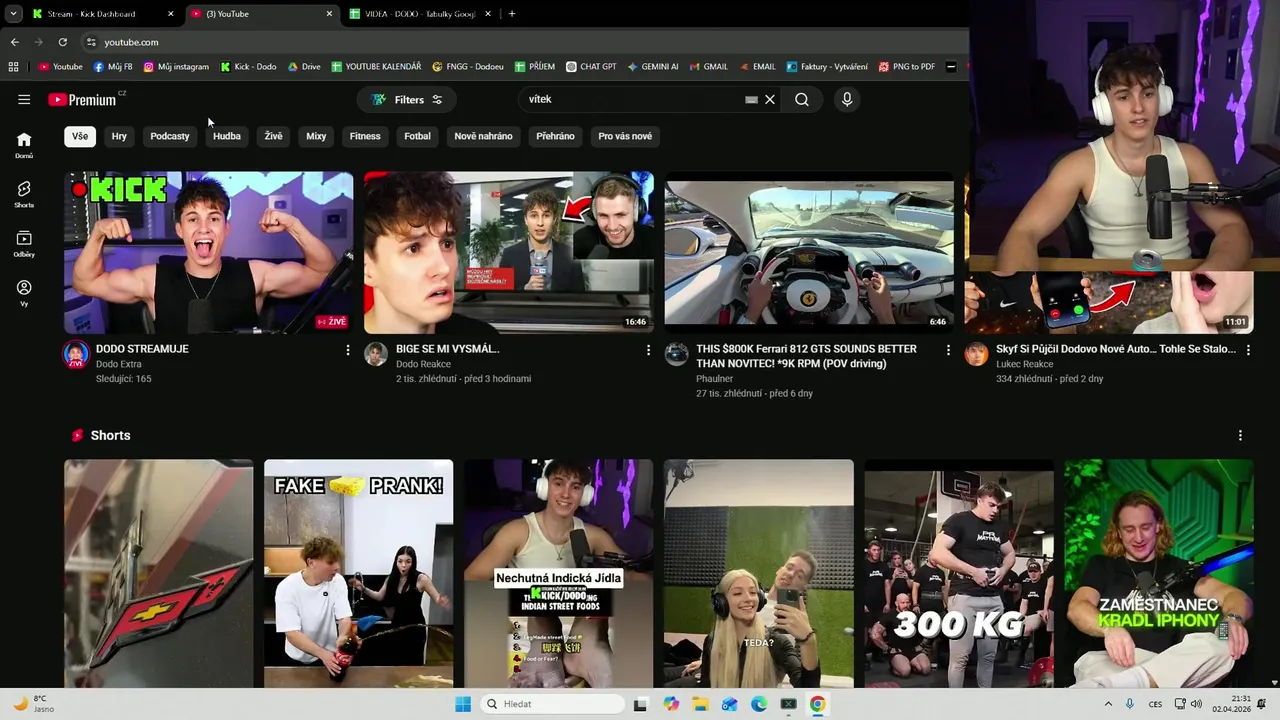Click the youtube.com address bar

(520, 42)
